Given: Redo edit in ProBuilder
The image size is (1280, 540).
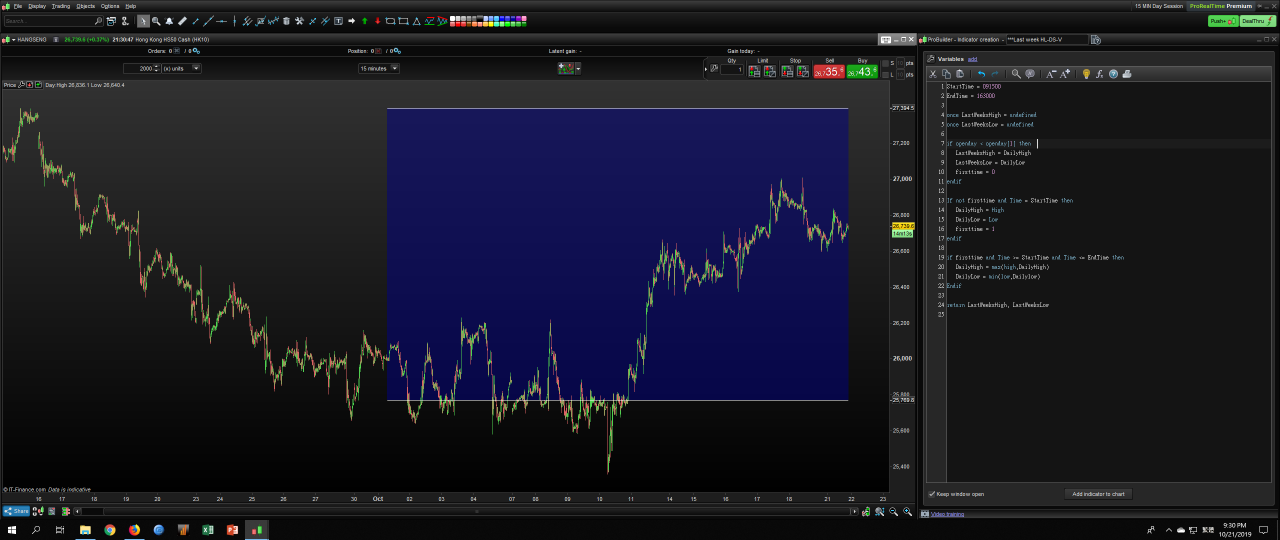Looking at the screenshot, I should pyautogui.click(x=995, y=74).
